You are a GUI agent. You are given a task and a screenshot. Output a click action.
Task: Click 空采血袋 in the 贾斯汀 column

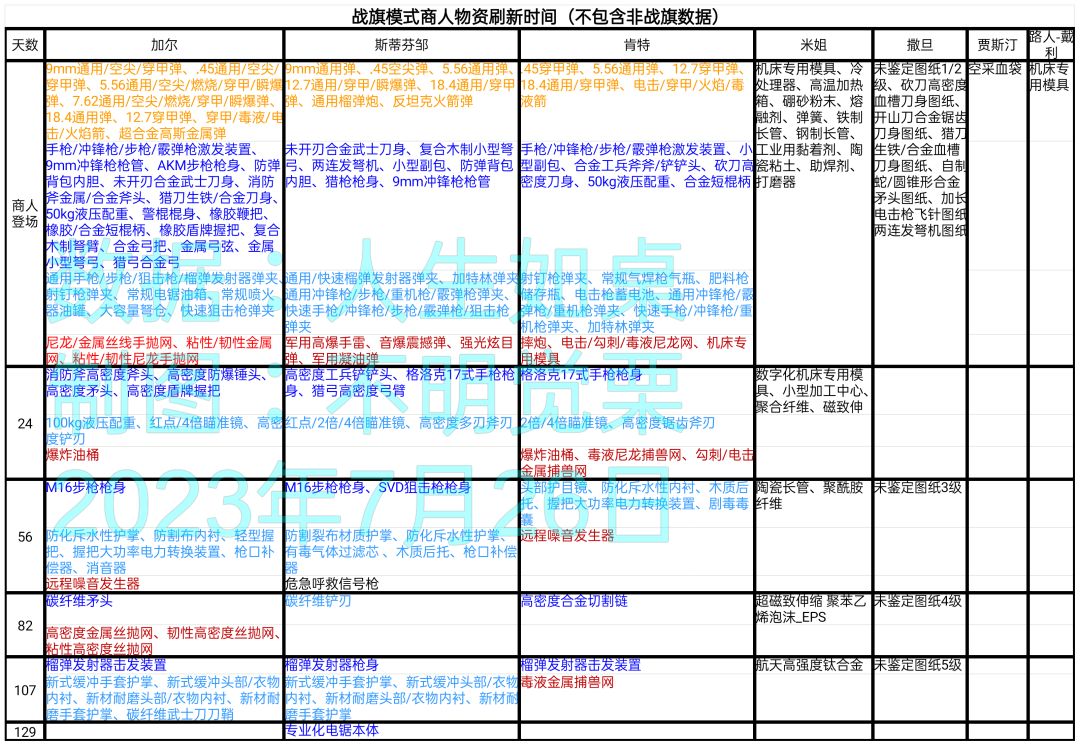[x=995, y=69]
